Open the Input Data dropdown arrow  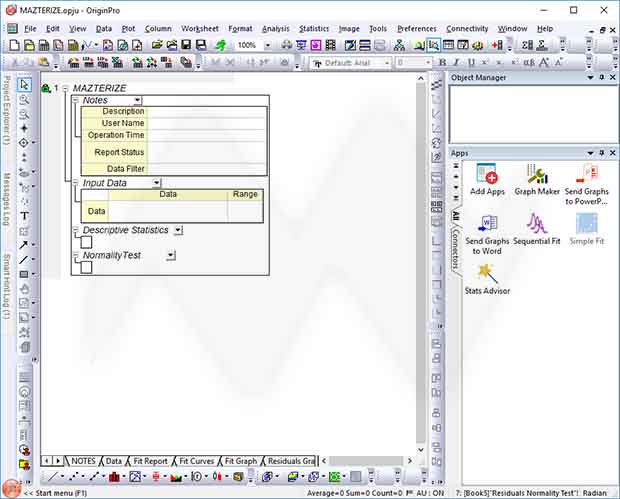[157, 183]
